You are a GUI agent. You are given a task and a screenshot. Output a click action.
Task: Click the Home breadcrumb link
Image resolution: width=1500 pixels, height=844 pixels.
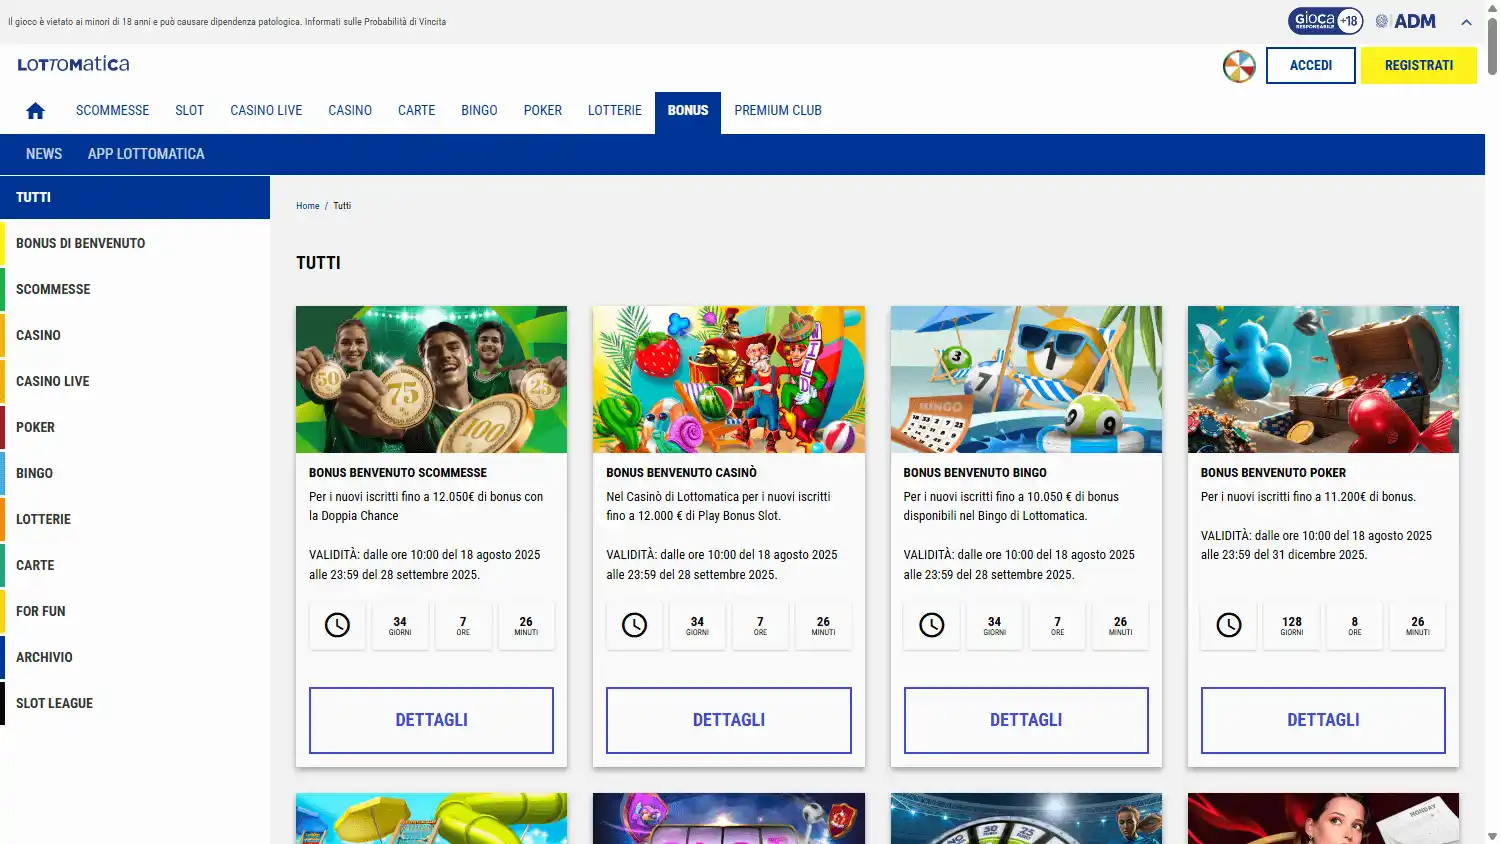307,206
